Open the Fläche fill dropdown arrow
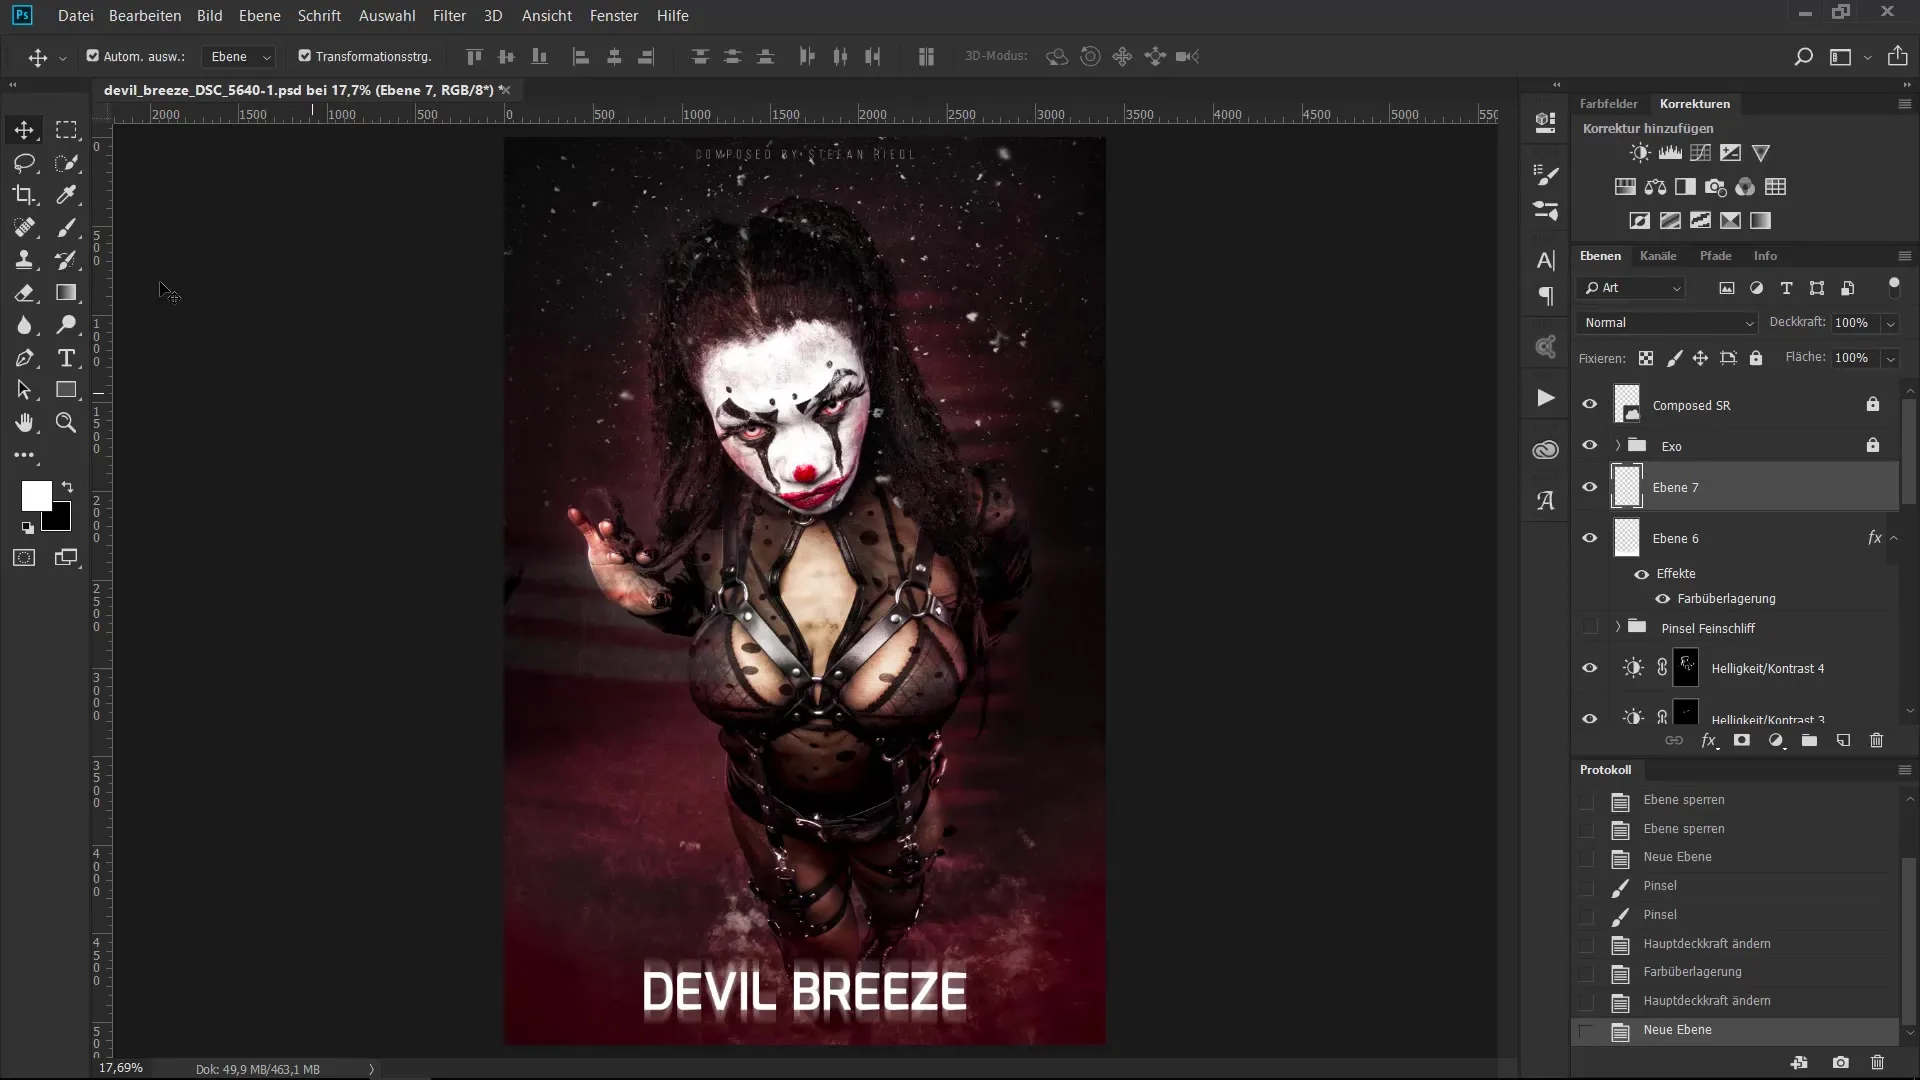 point(1890,358)
